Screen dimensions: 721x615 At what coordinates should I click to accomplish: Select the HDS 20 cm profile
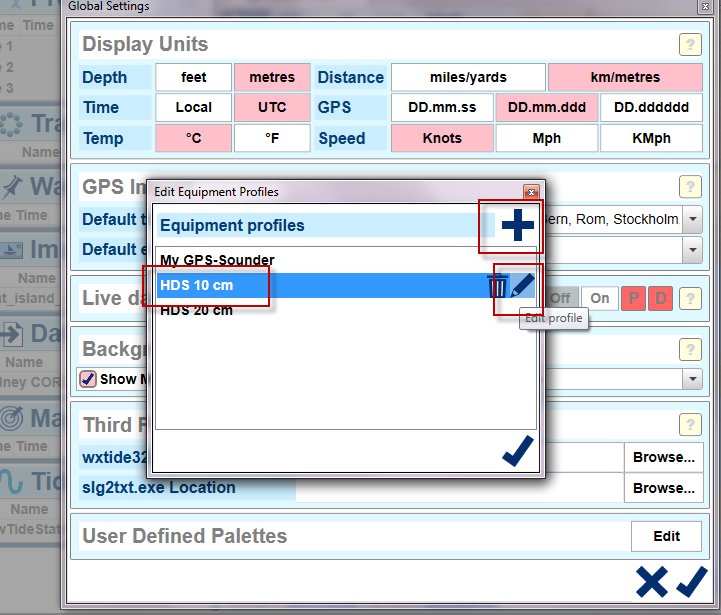196,310
